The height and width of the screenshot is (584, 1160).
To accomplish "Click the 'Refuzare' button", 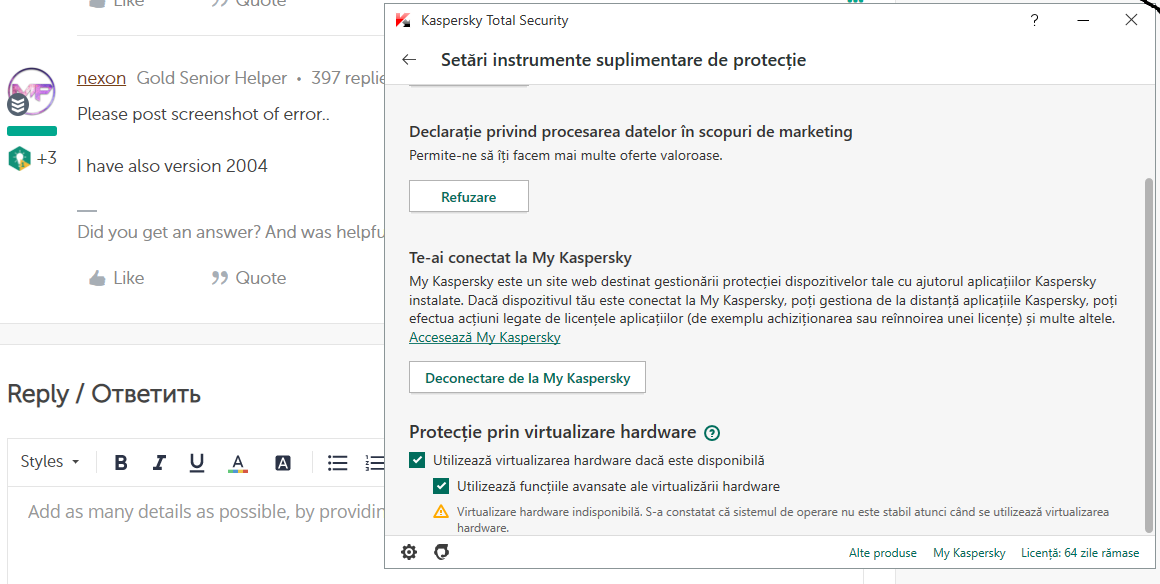I will [469, 197].
